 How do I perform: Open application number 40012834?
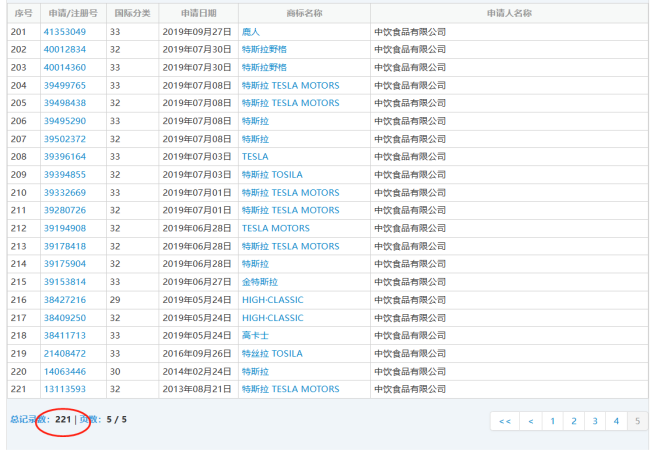point(65,49)
